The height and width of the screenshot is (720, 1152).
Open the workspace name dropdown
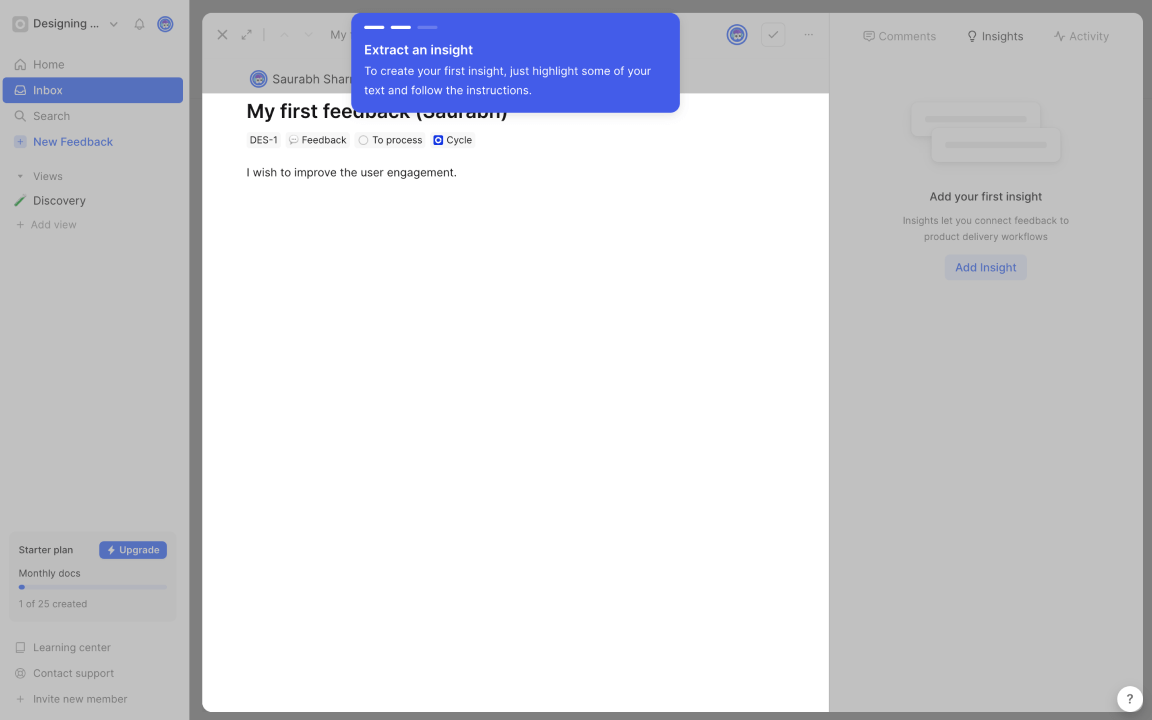pyautogui.click(x=66, y=24)
